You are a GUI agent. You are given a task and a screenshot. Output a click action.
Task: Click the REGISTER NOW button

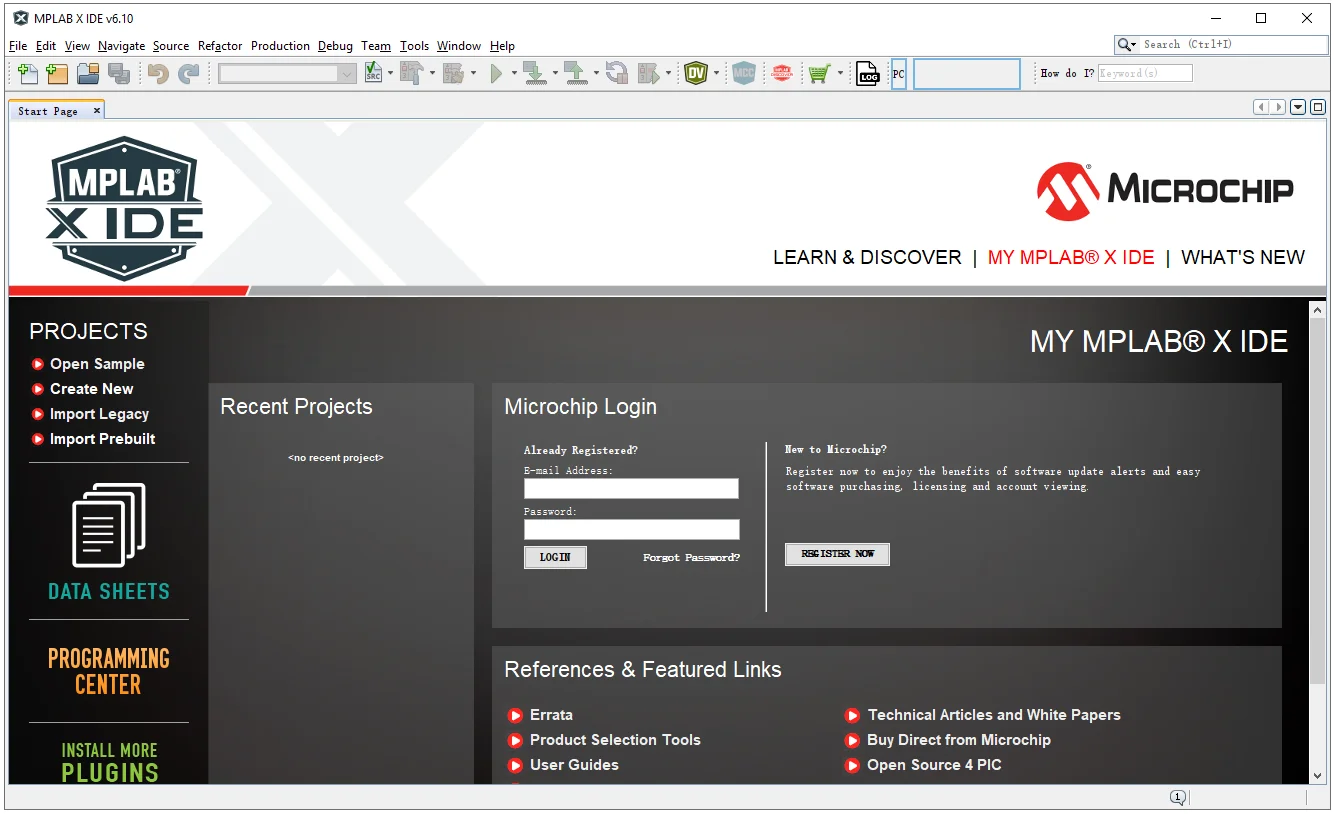[x=837, y=554]
